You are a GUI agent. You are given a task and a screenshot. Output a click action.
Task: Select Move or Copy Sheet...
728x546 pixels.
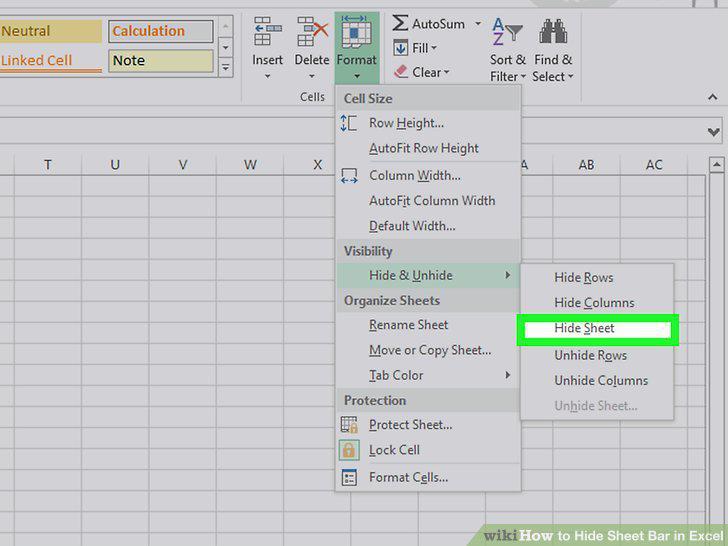[428, 350]
